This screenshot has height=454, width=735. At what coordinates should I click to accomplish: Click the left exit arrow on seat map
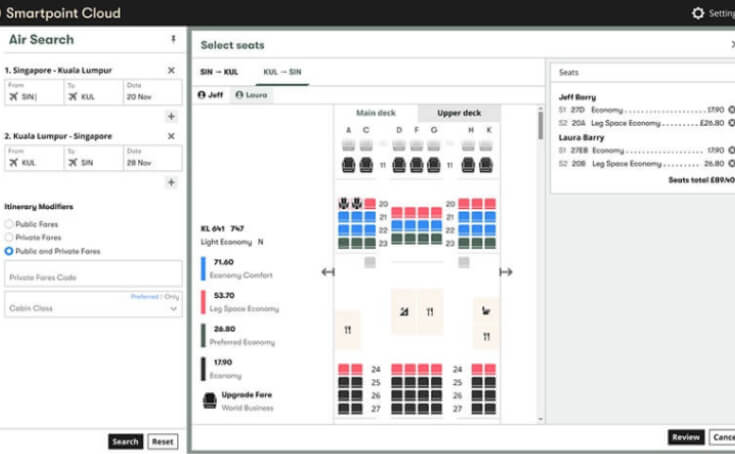327,272
